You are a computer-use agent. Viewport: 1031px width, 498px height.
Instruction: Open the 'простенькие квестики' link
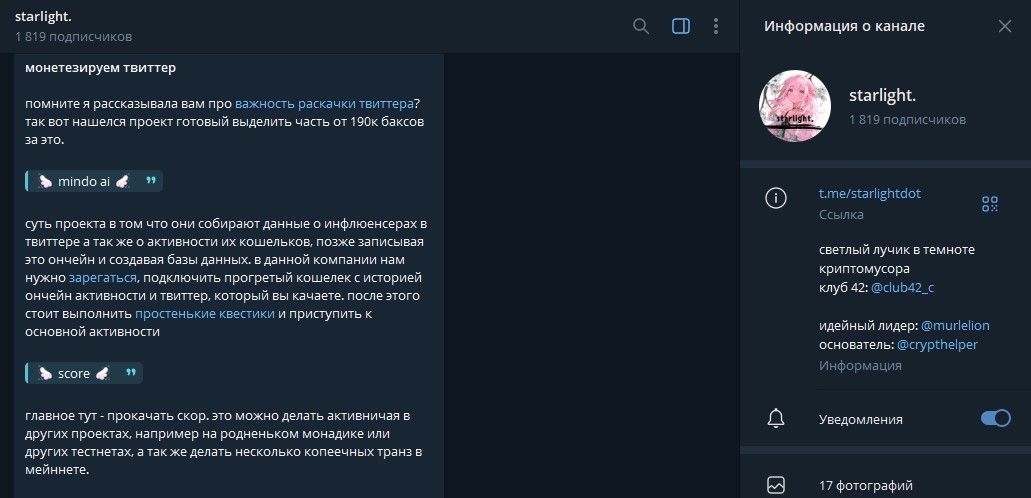pyautogui.click(x=204, y=314)
